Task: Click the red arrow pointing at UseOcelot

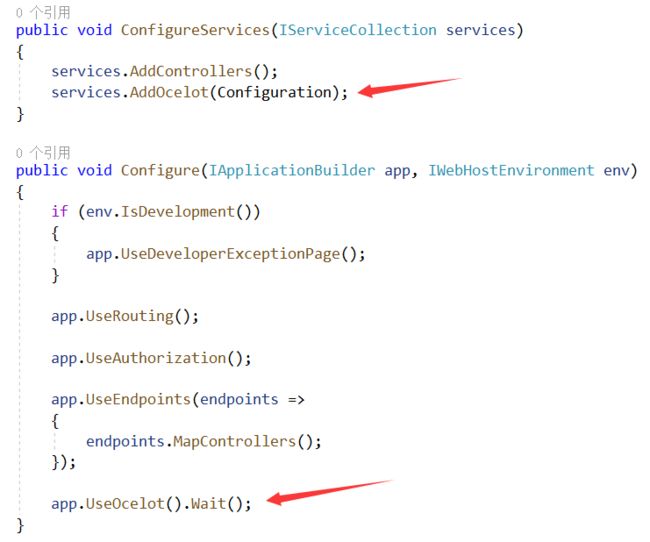Action: [x=330, y=493]
